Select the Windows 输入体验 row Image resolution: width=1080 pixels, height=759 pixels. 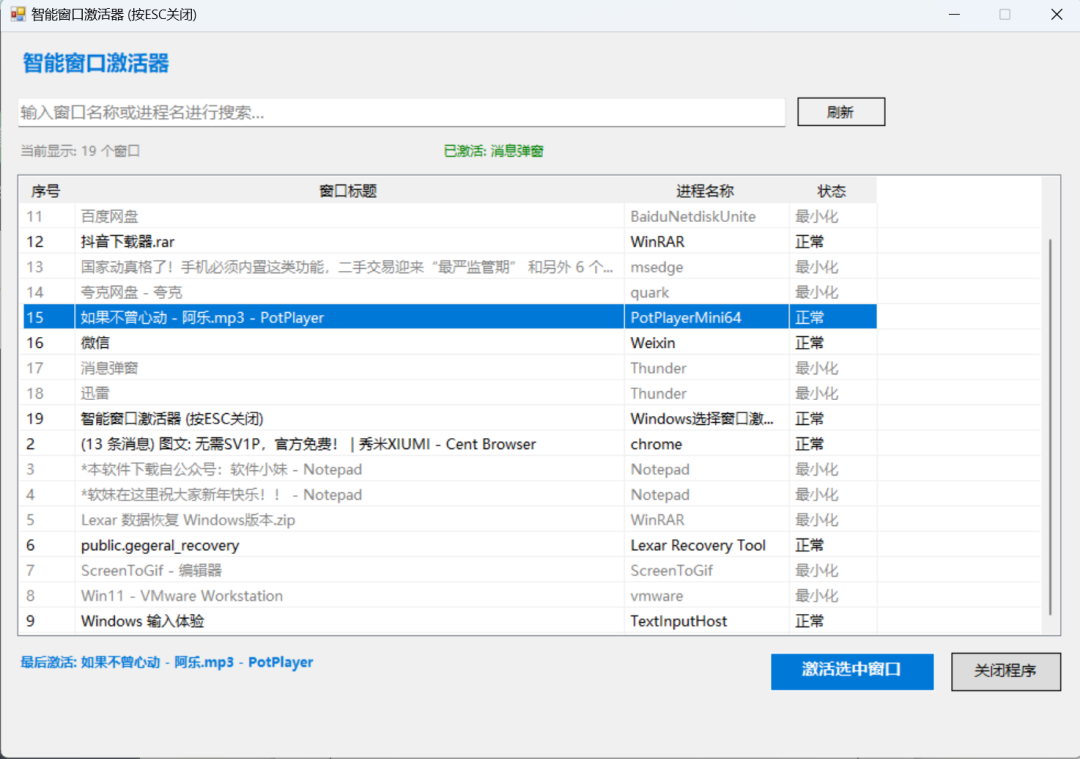tap(450, 621)
